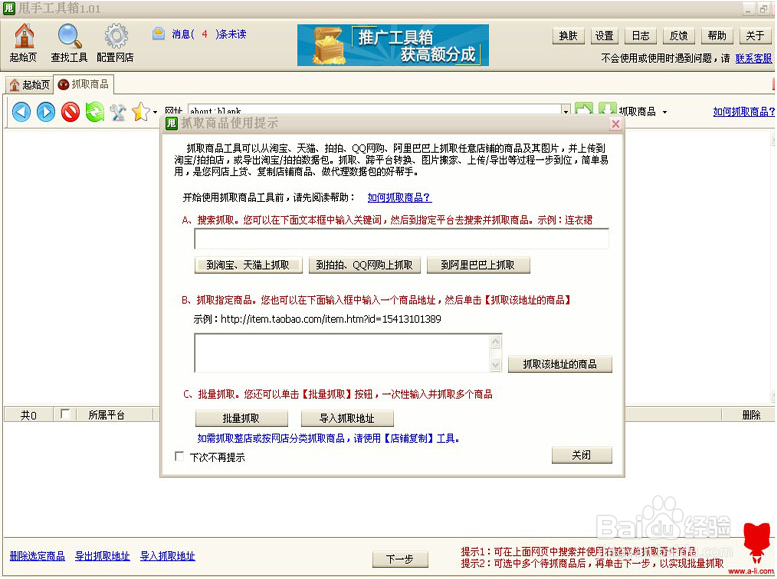Click the 关于 button
Screen dimensions: 777x579
point(755,36)
